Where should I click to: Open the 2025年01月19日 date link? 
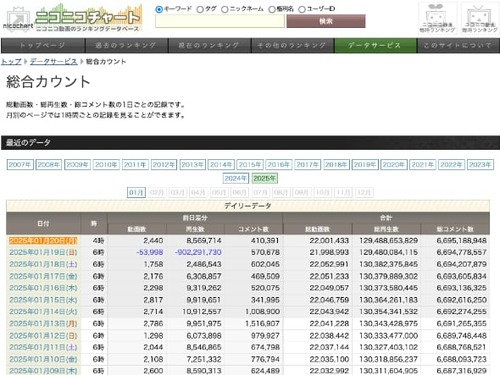[43, 252]
